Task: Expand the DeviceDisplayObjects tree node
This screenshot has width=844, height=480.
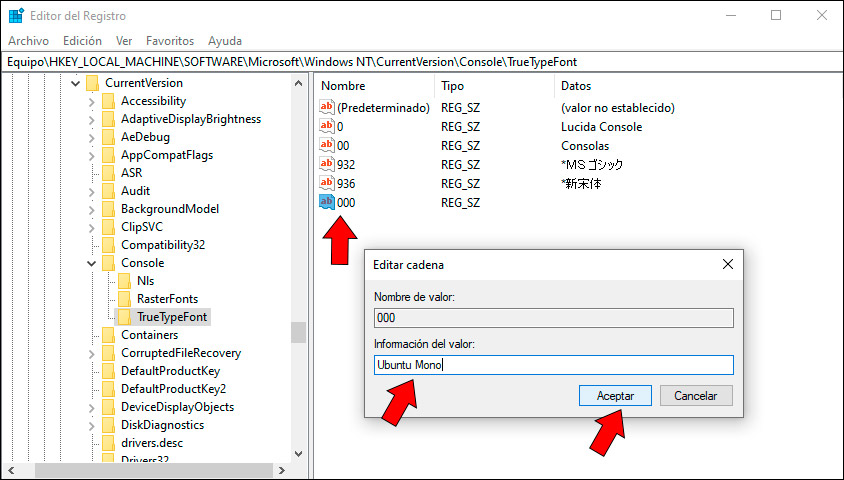Action: [92, 407]
